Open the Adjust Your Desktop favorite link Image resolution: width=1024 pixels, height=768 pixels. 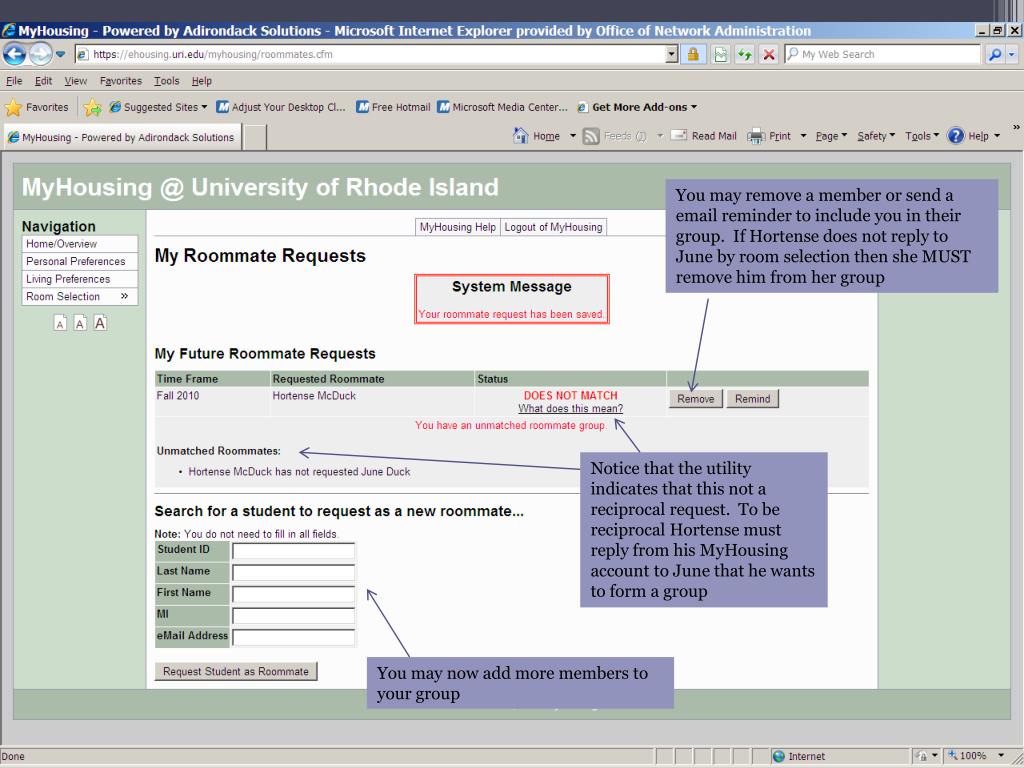[281, 107]
